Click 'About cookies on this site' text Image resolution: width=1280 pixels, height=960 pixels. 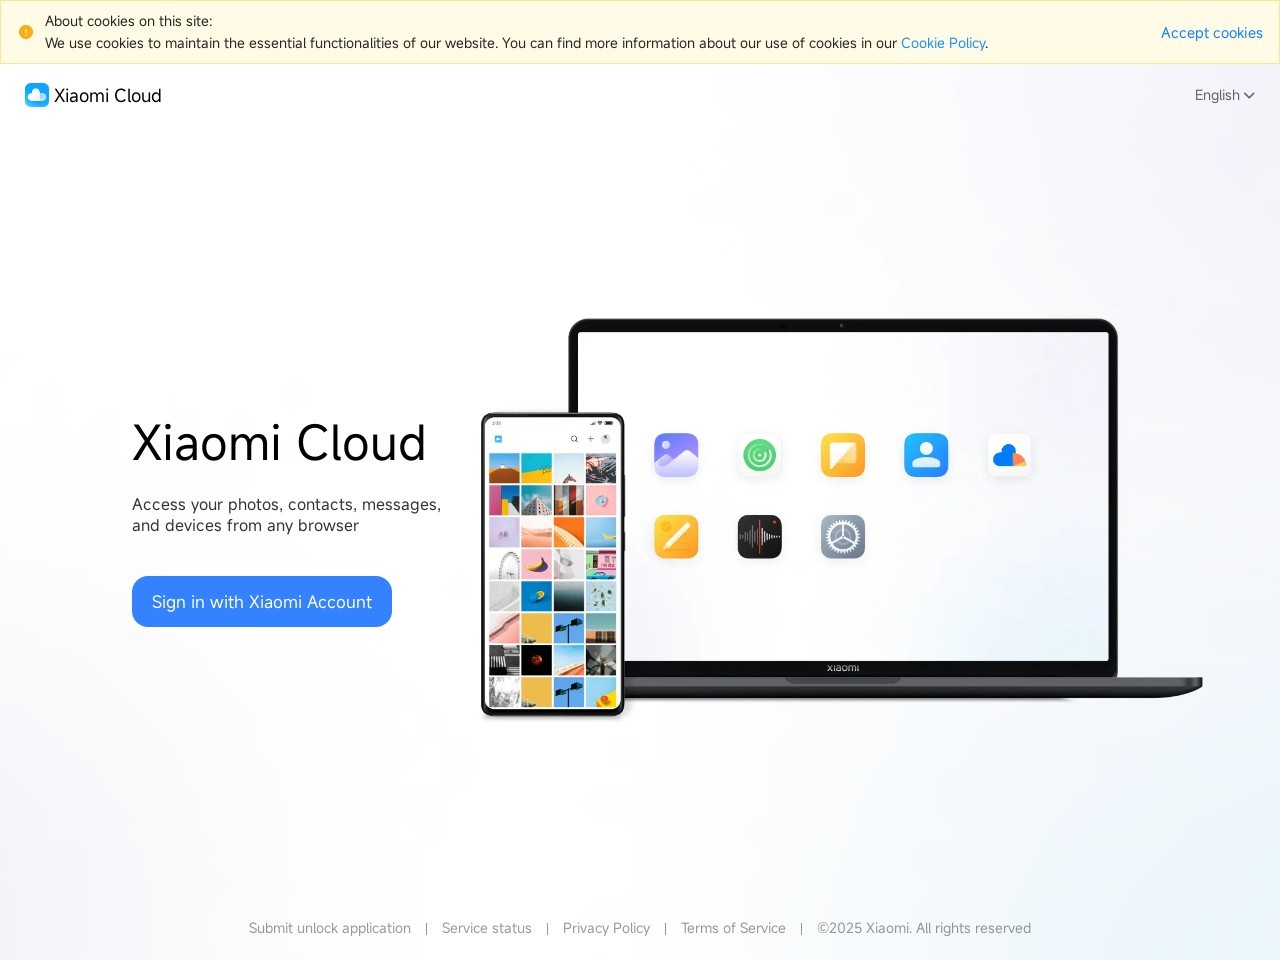[129, 21]
